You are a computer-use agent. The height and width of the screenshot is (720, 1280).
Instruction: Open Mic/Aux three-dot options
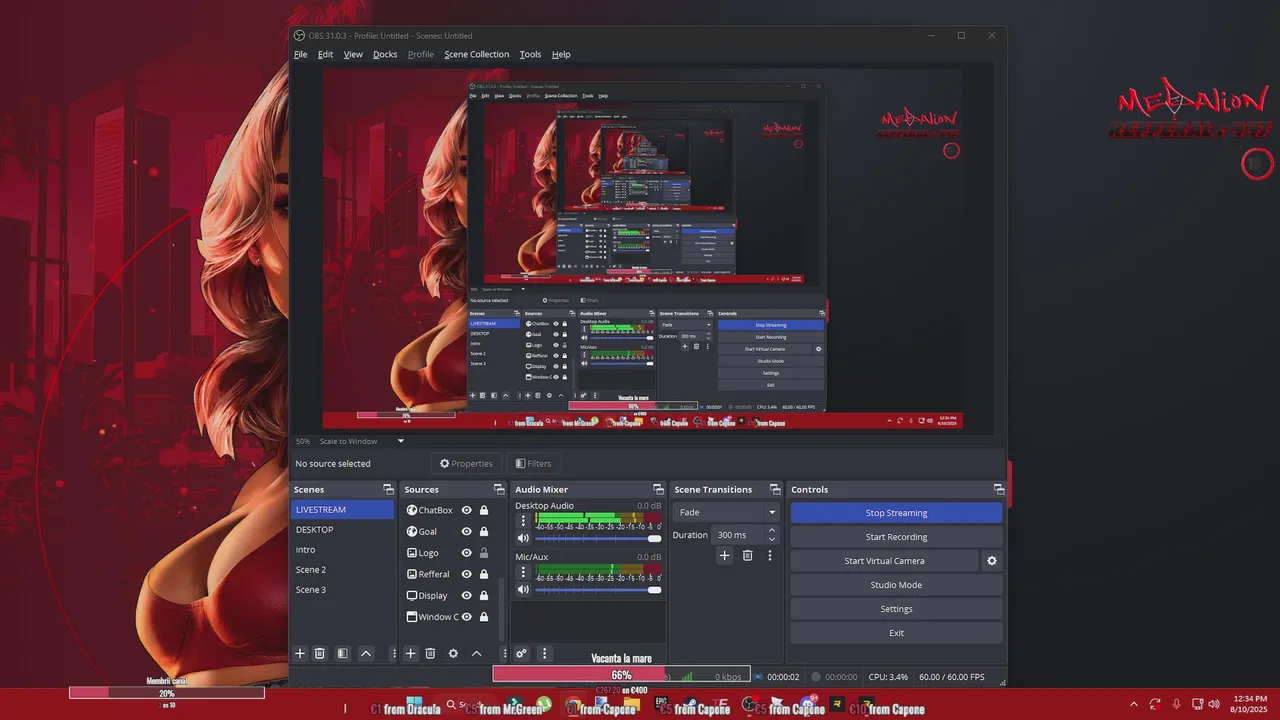click(522, 571)
